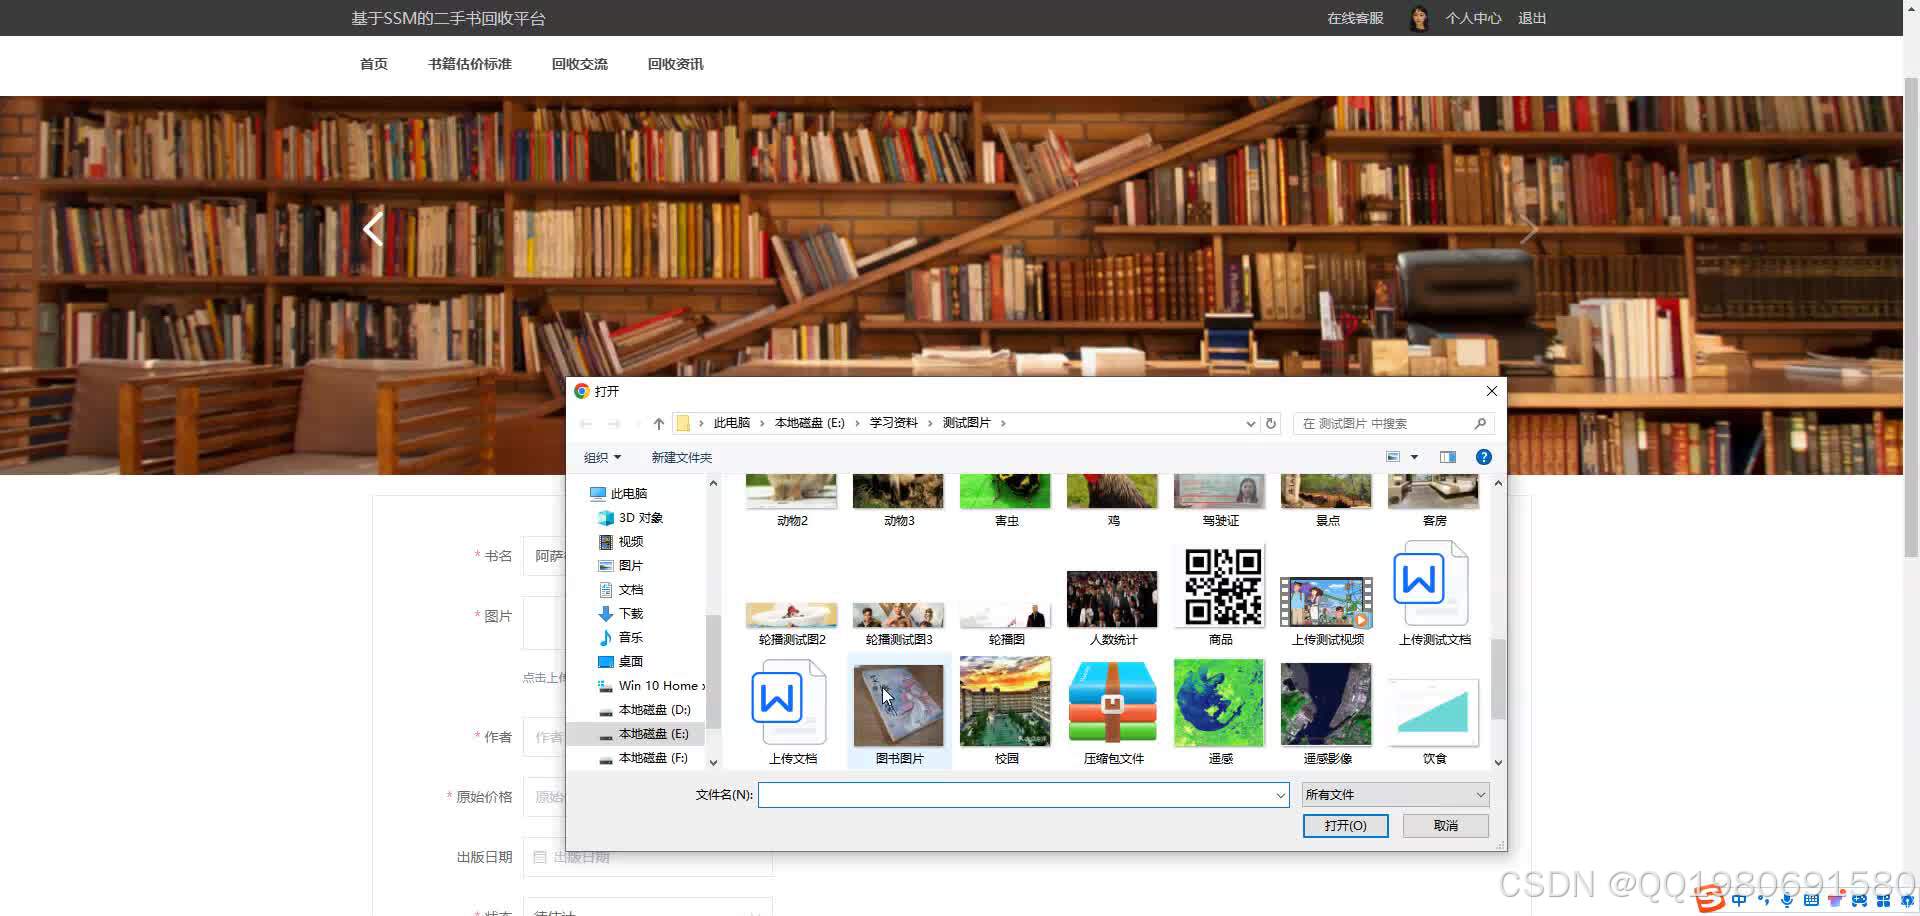Click the 取消 button
The image size is (1920, 916).
coord(1445,826)
